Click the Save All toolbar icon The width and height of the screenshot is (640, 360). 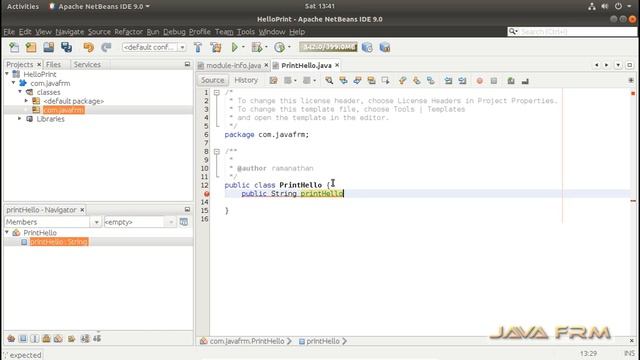[x=66, y=47]
